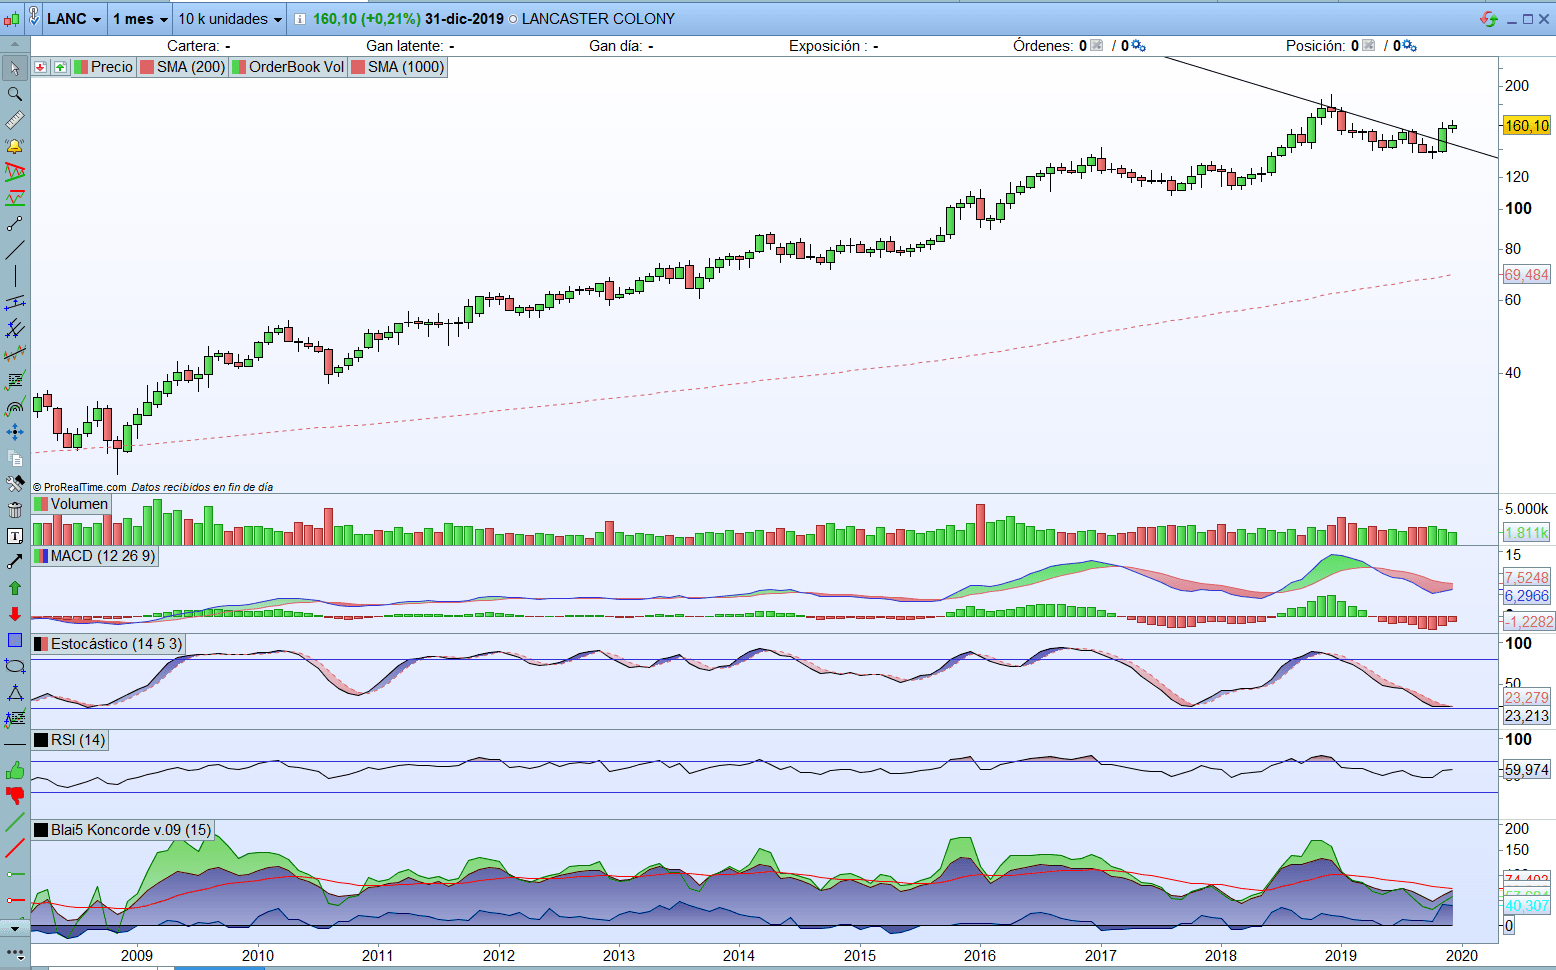
Task: Select the green thumbs-up marker
Action: click(15, 770)
